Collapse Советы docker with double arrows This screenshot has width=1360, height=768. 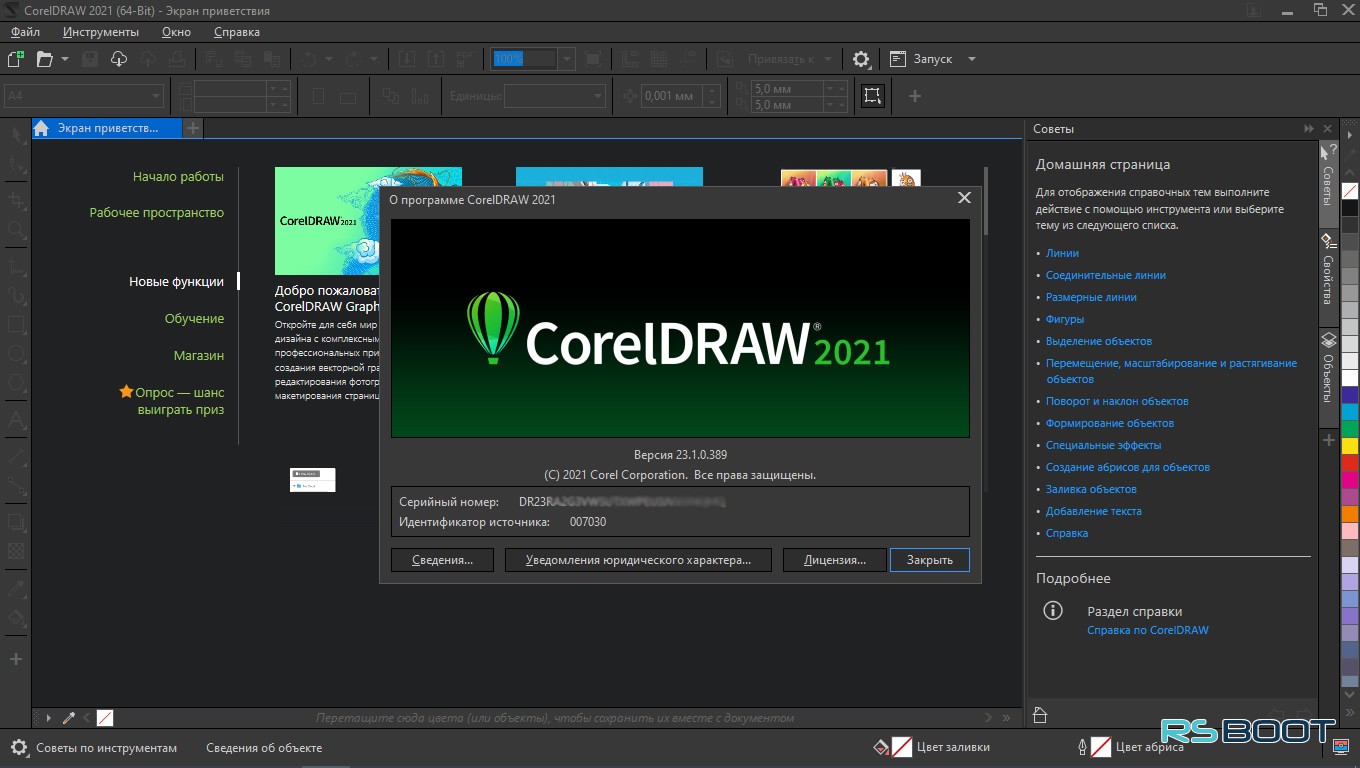1308,129
